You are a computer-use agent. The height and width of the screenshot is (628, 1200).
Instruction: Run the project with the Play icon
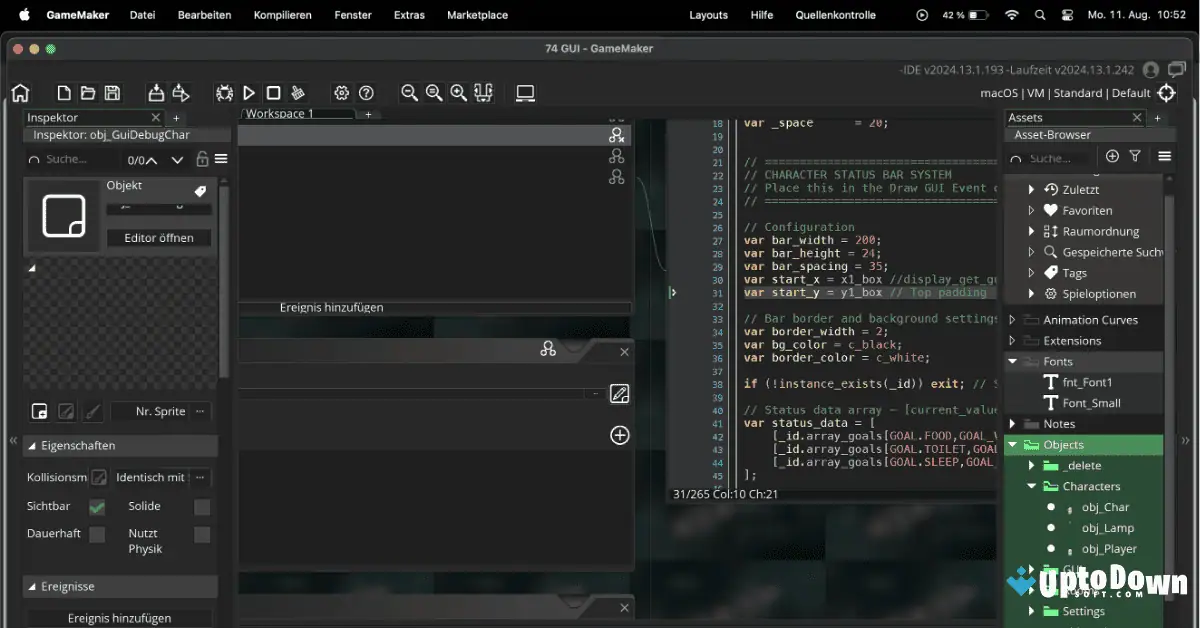coord(248,92)
